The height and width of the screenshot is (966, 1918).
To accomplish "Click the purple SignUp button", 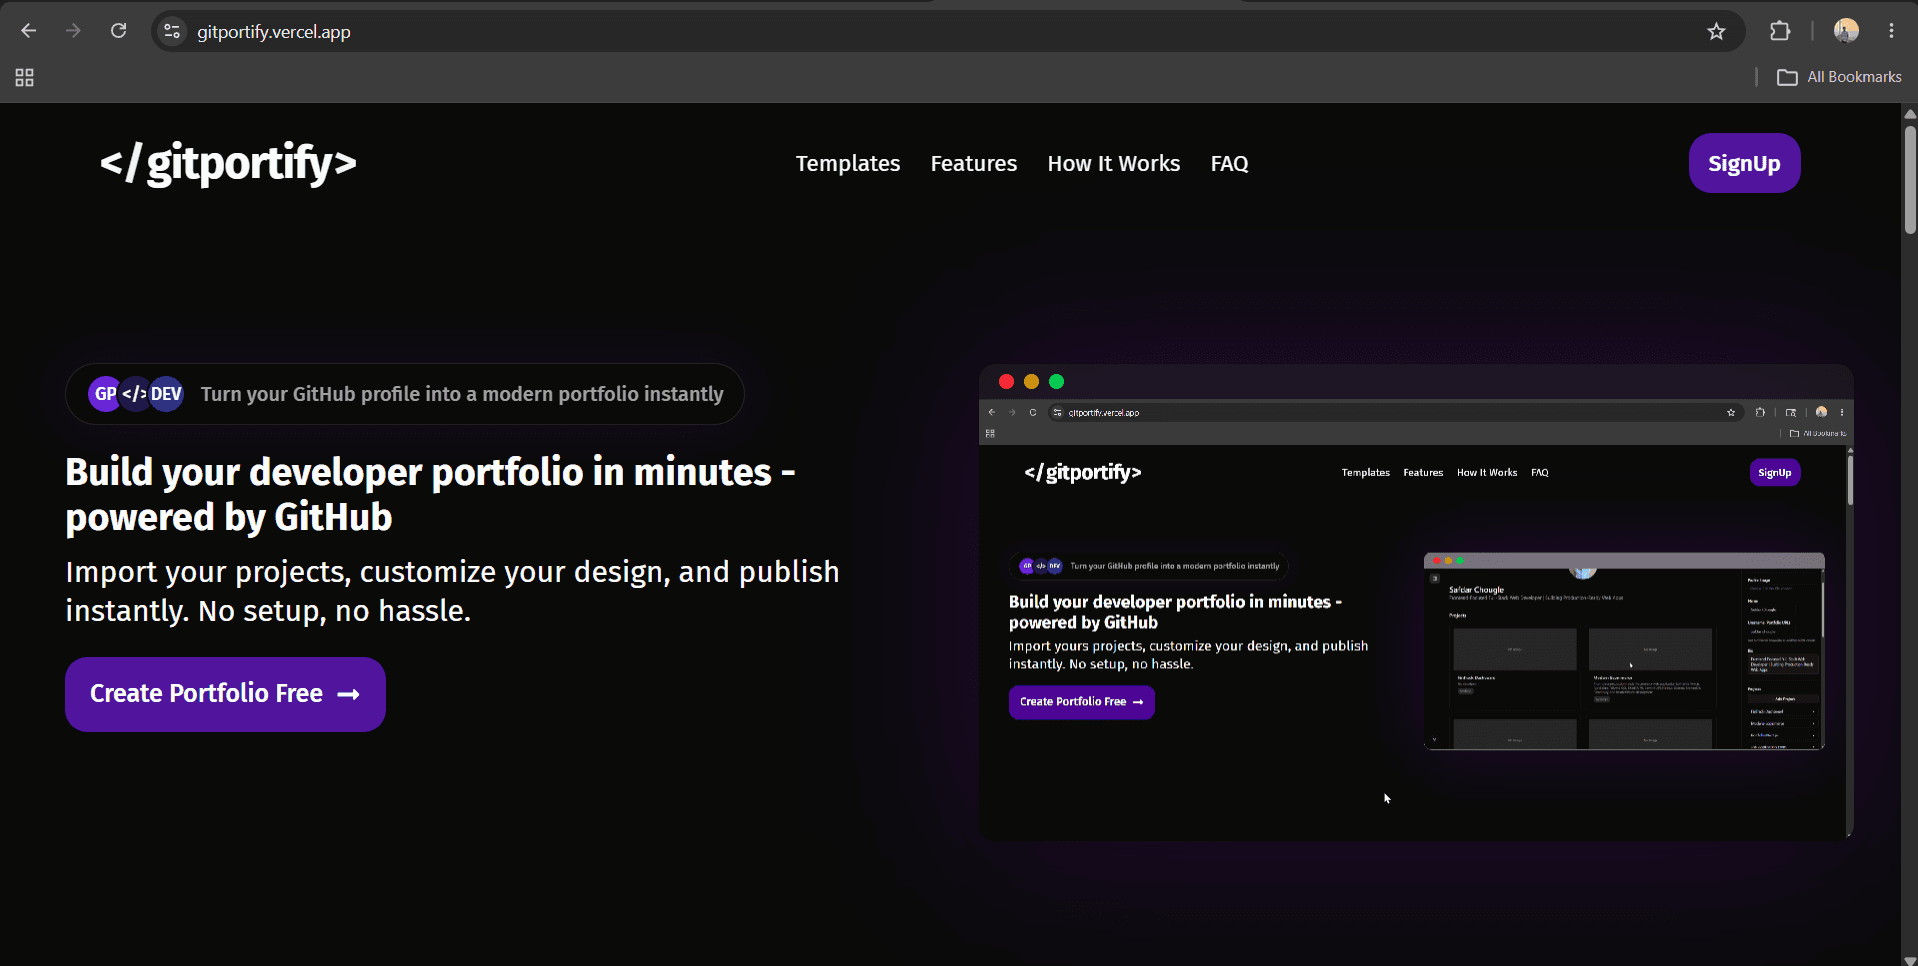I will point(1744,163).
